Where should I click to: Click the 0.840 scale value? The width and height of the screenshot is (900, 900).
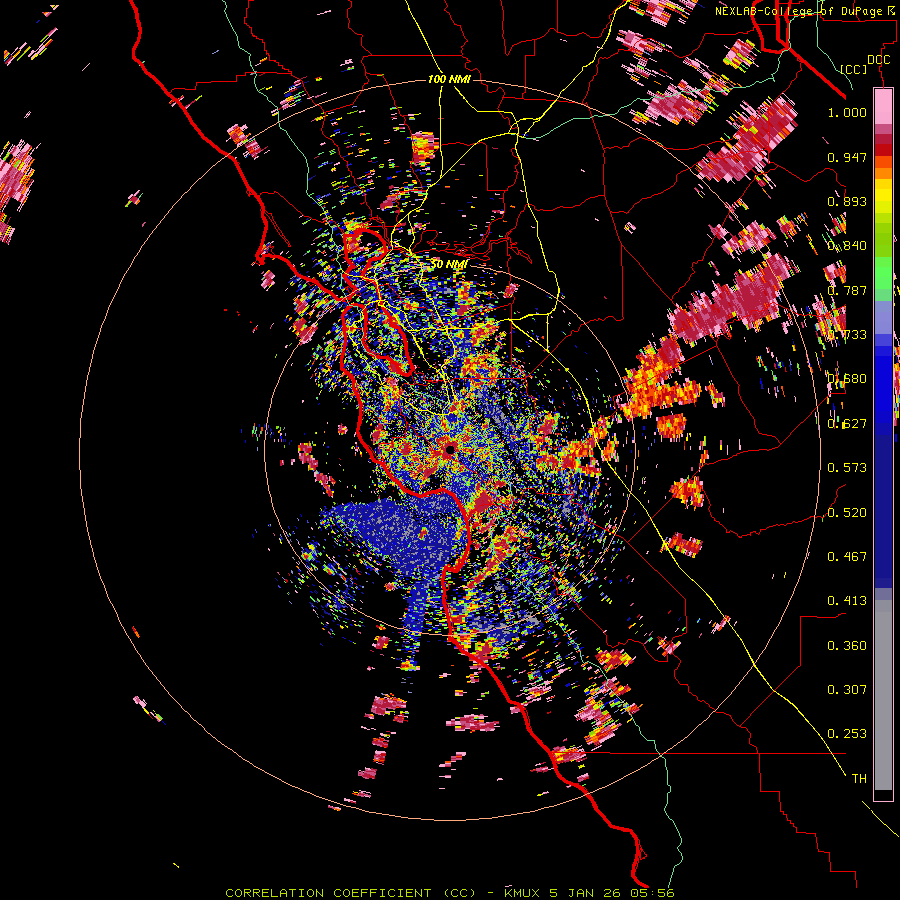point(847,246)
